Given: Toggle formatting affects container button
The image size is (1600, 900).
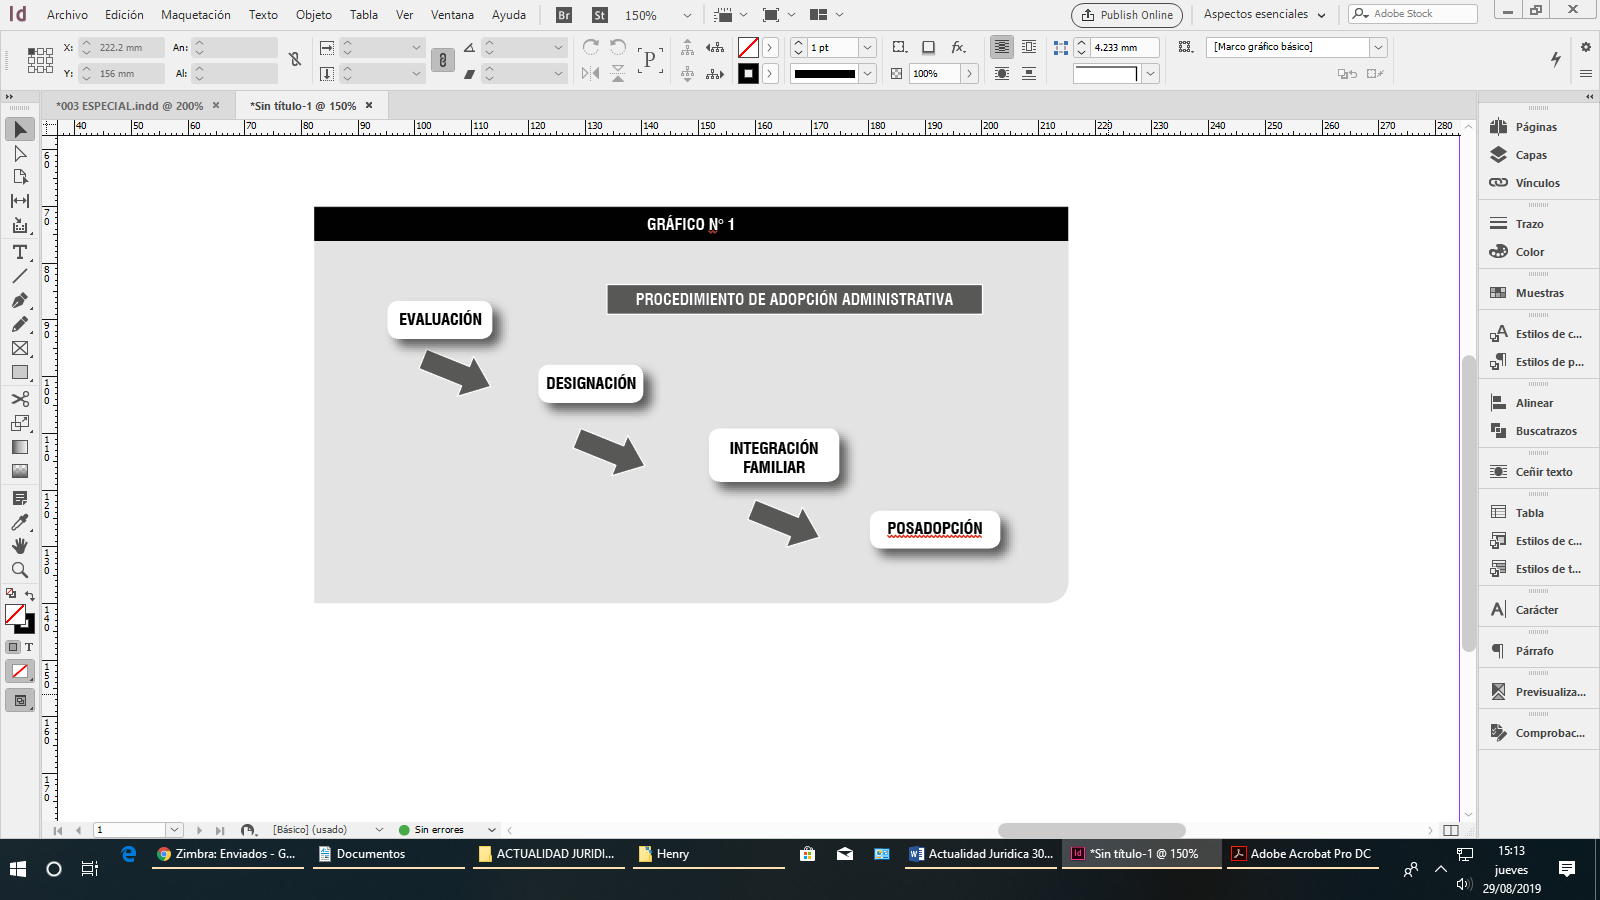Looking at the screenshot, I should (x=13, y=647).
